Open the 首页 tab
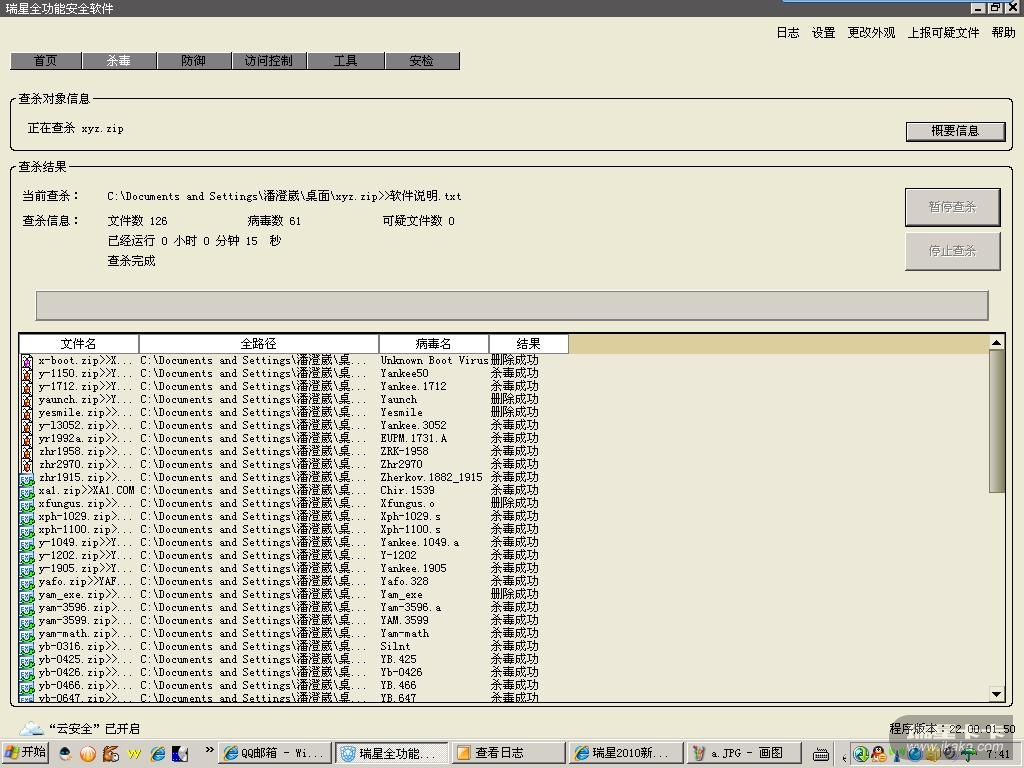 point(46,61)
